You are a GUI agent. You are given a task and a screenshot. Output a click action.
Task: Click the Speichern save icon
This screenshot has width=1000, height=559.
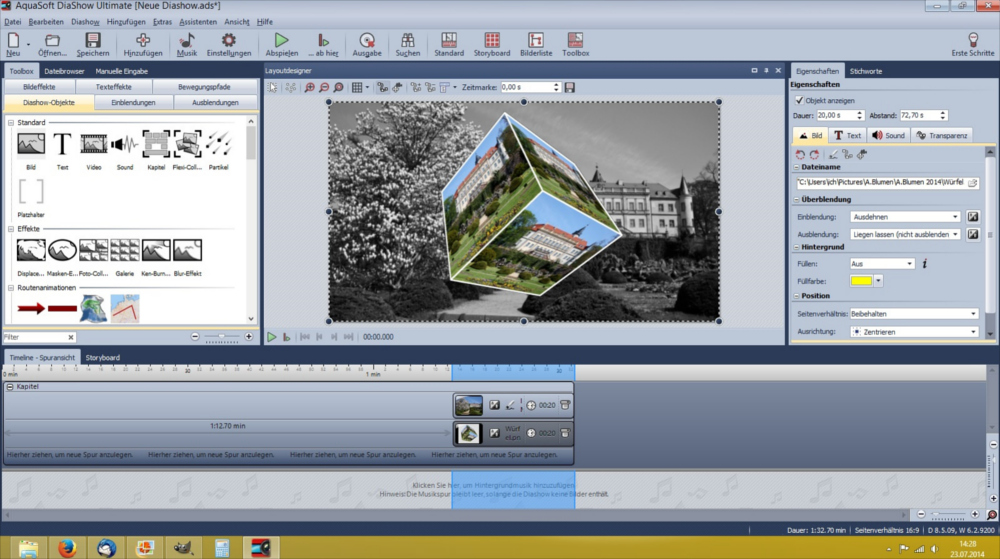click(x=92, y=41)
